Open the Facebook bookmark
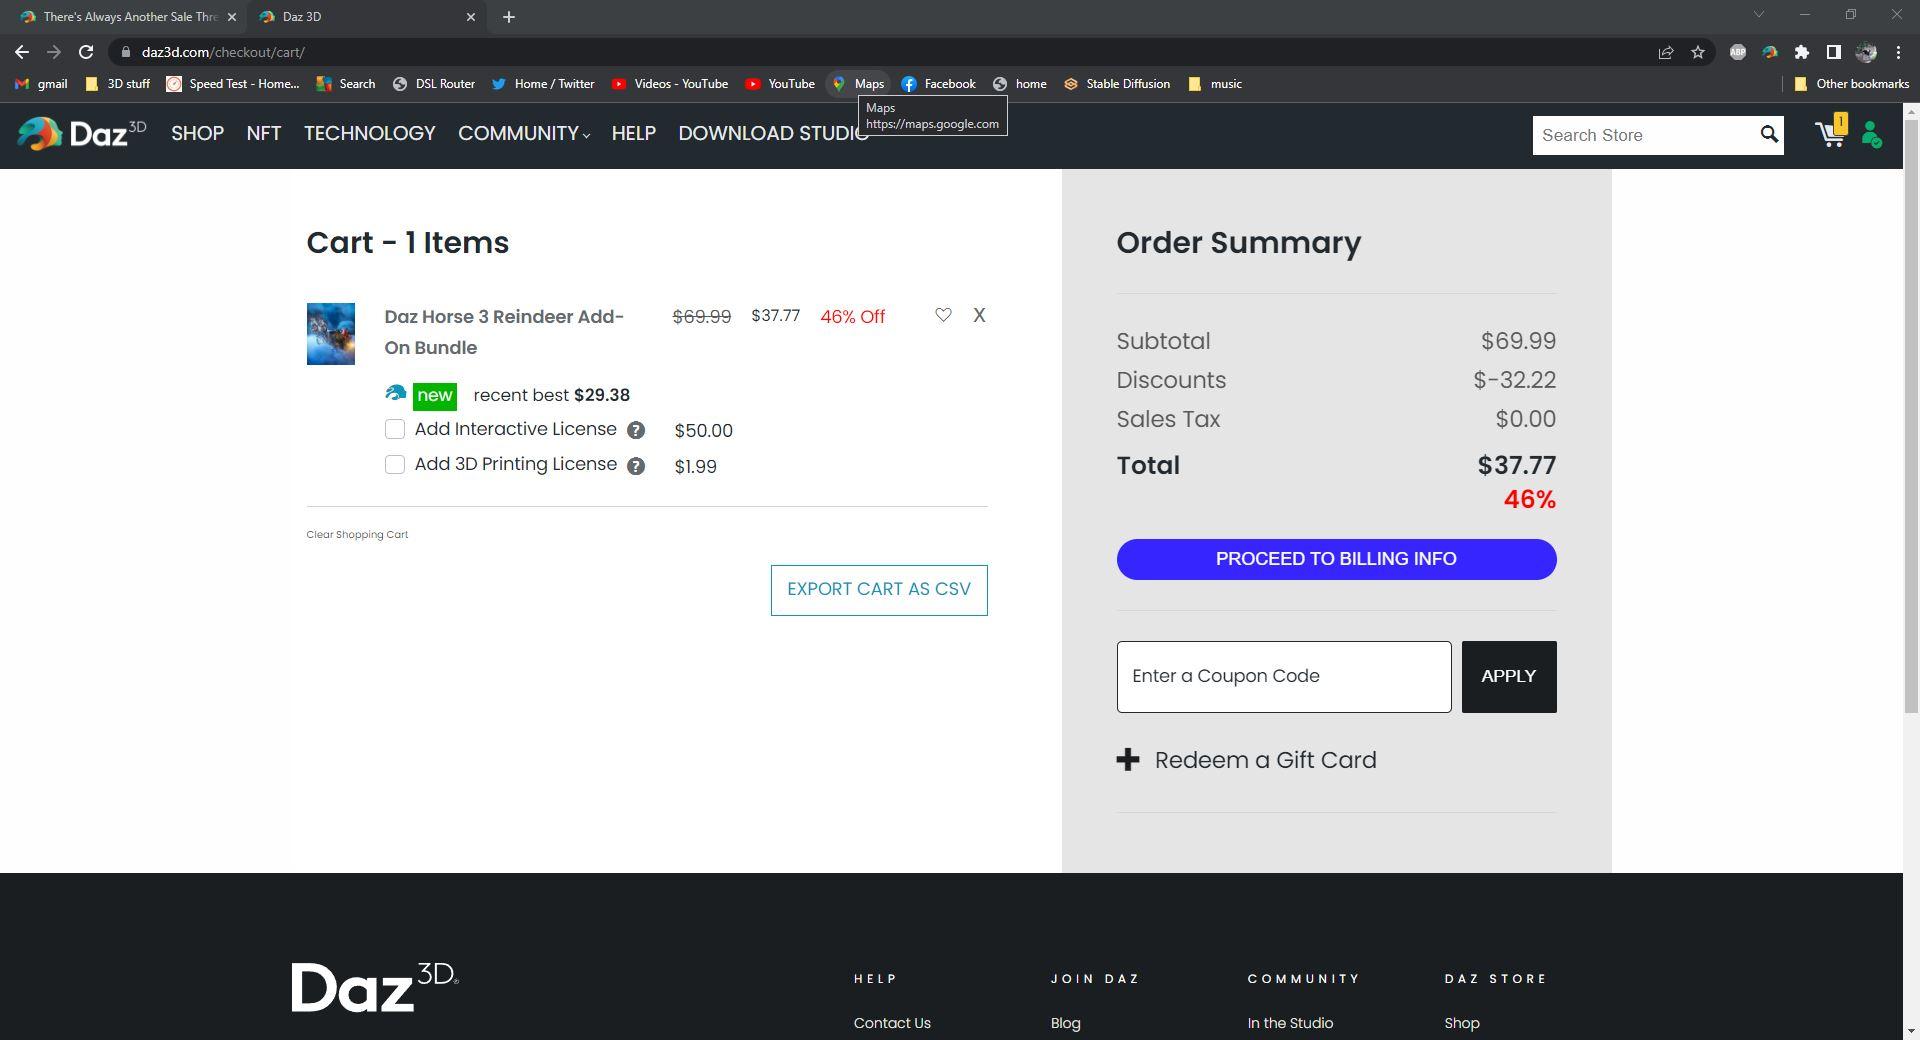 938,84
